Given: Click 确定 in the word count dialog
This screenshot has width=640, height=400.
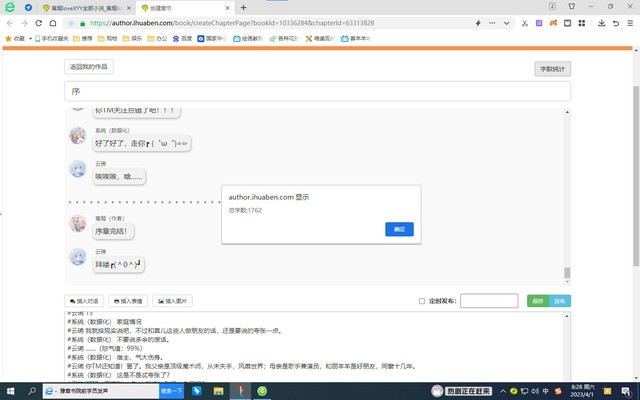Looking at the screenshot, I should tap(399, 229).
